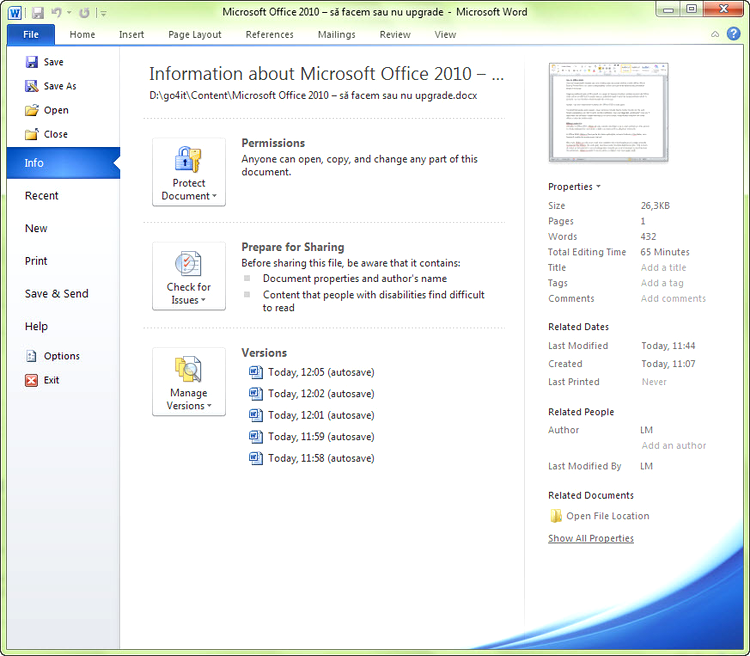
Task: Click the Last Modified value Today, 11:44
Action: (x=668, y=346)
